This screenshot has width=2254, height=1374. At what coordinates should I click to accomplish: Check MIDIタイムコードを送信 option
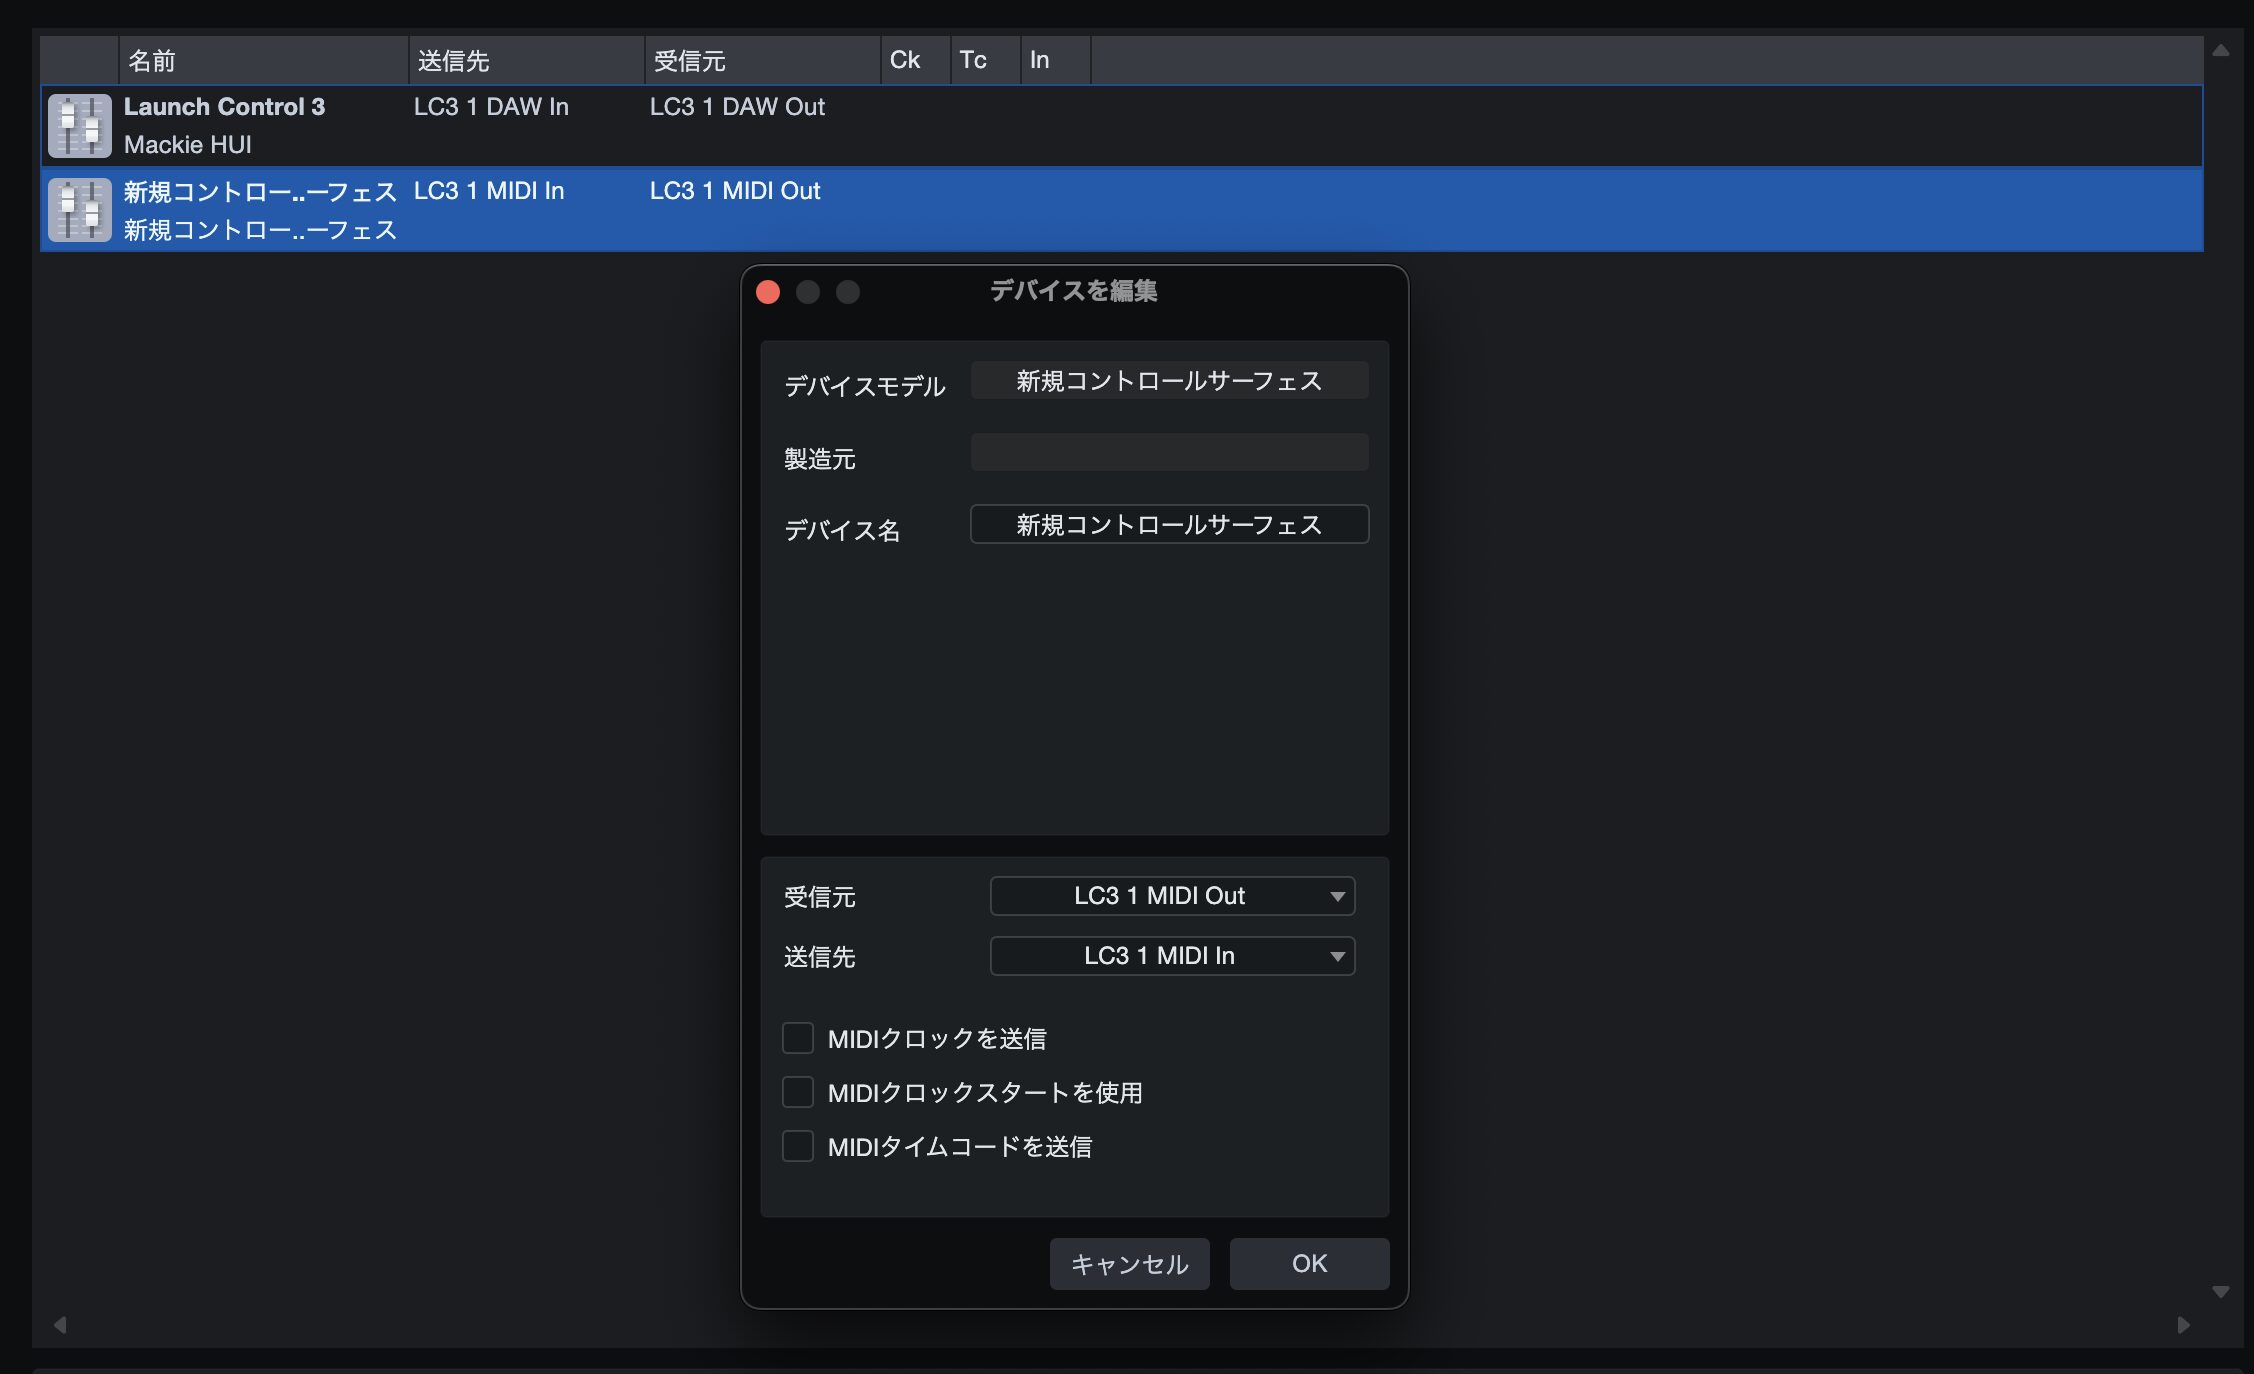[798, 1146]
